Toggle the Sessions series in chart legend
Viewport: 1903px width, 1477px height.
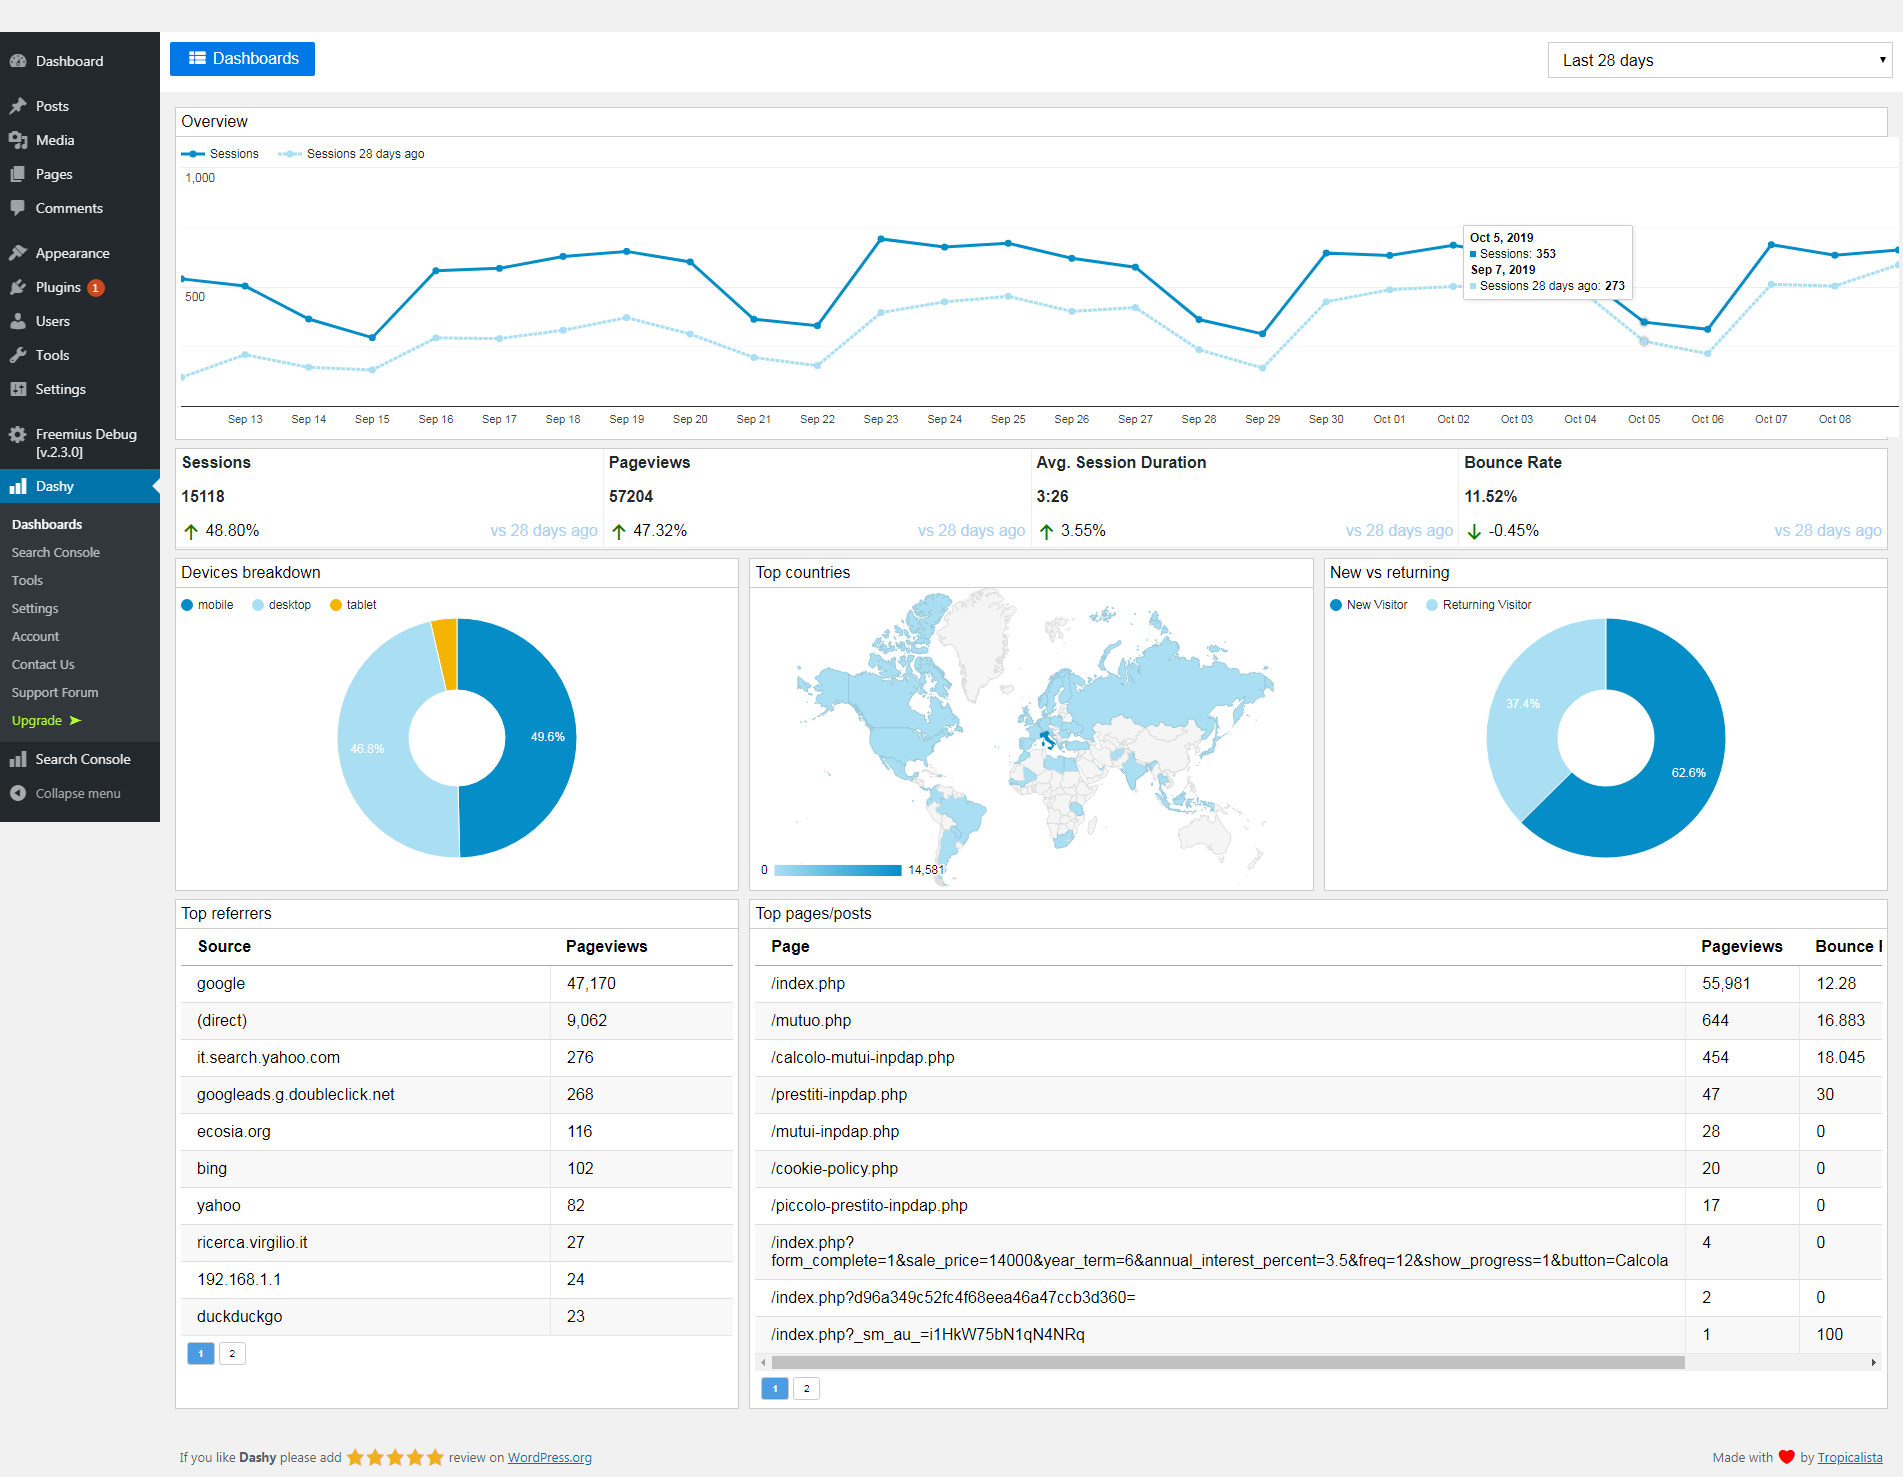click(221, 154)
